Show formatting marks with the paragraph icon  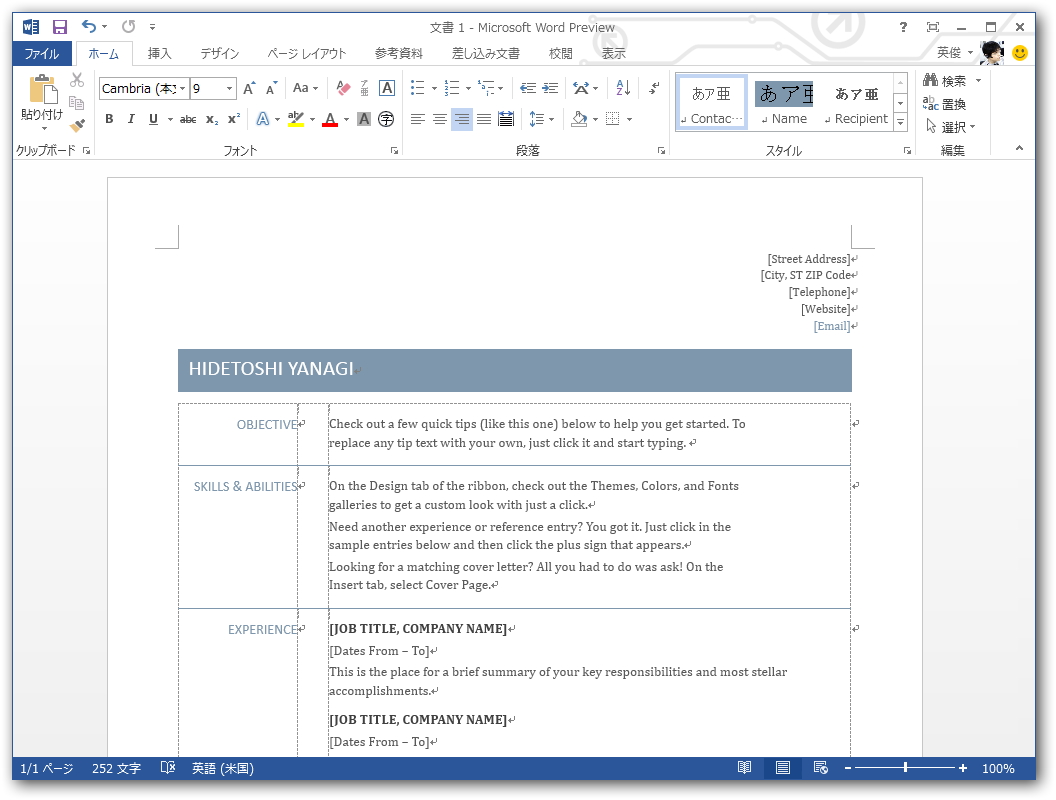click(x=654, y=89)
